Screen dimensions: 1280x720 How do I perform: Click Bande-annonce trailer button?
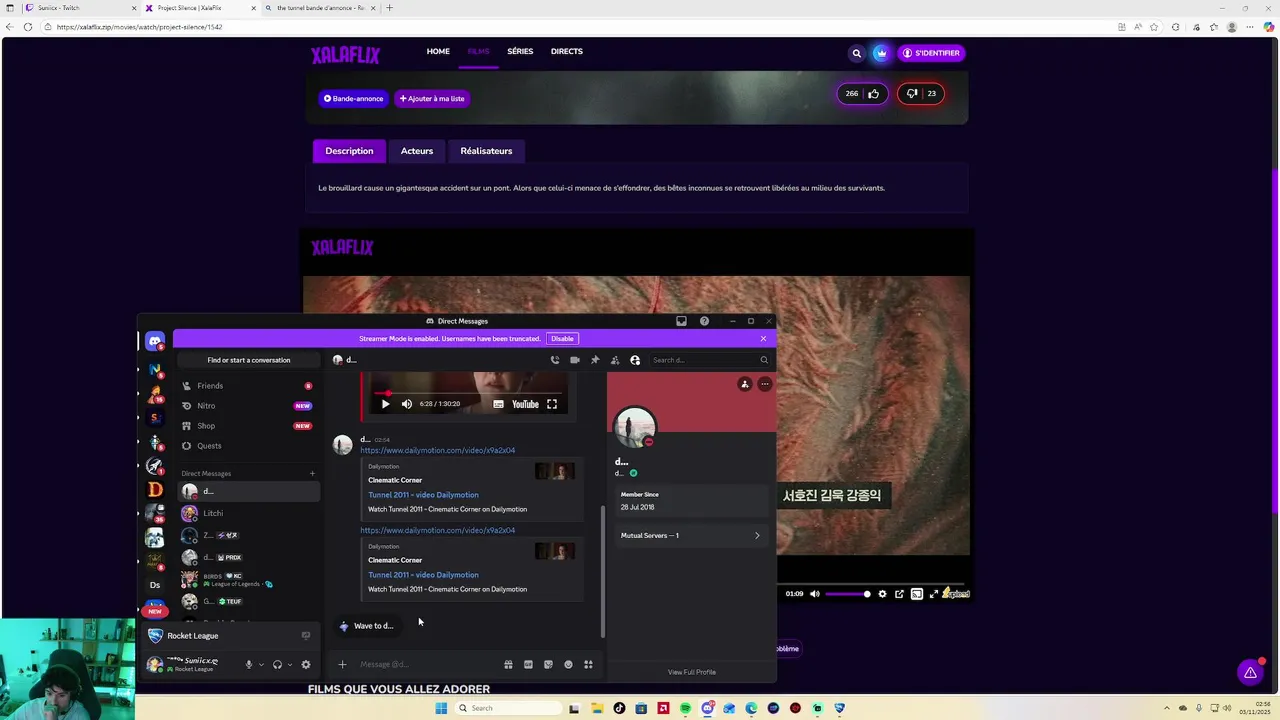tap(353, 99)
